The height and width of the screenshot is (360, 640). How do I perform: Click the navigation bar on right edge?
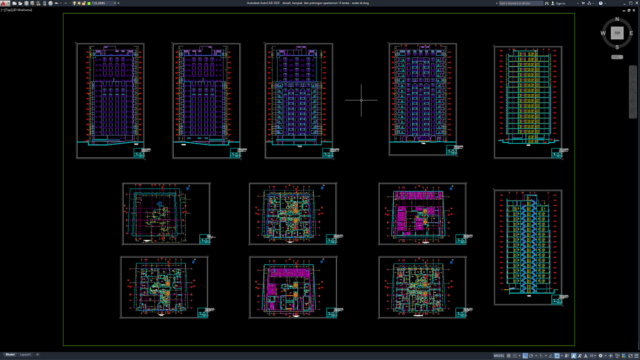pyautogui.click(x=633, y=92)
